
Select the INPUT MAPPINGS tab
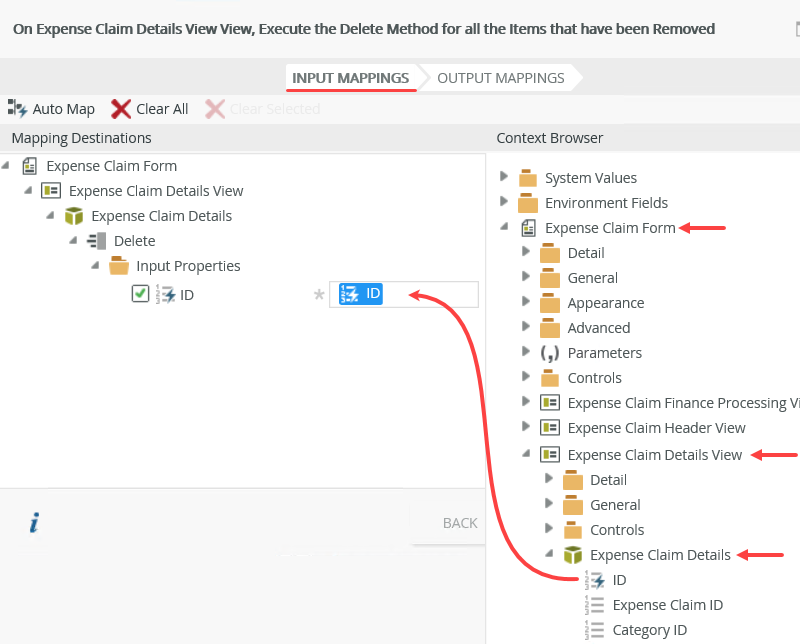(x=351, y=77)
